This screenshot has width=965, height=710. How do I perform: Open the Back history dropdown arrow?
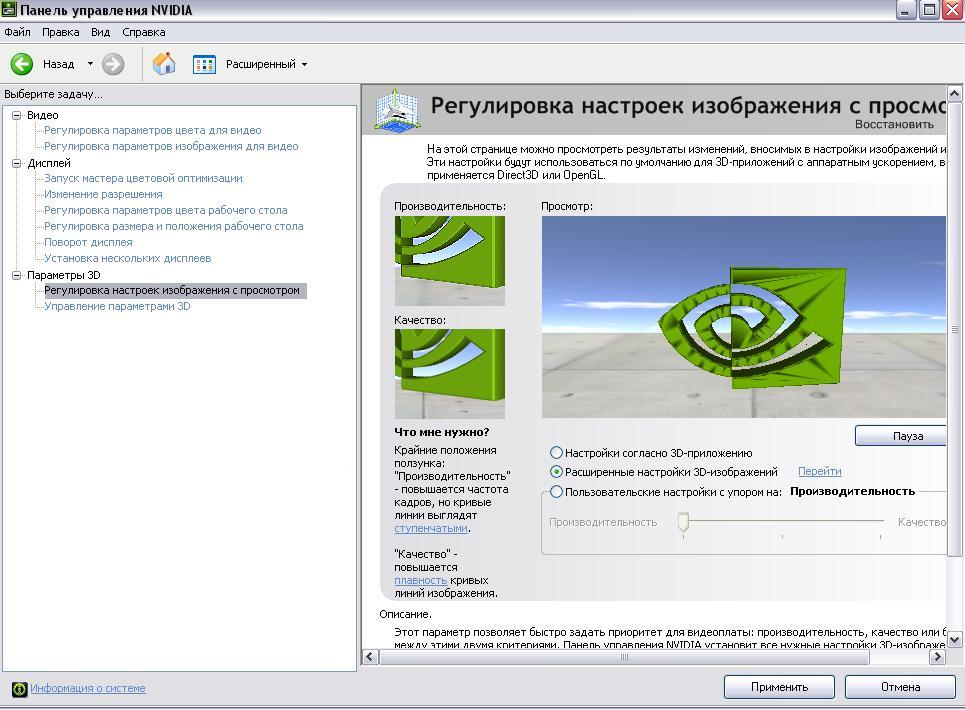tap(90, 63)
